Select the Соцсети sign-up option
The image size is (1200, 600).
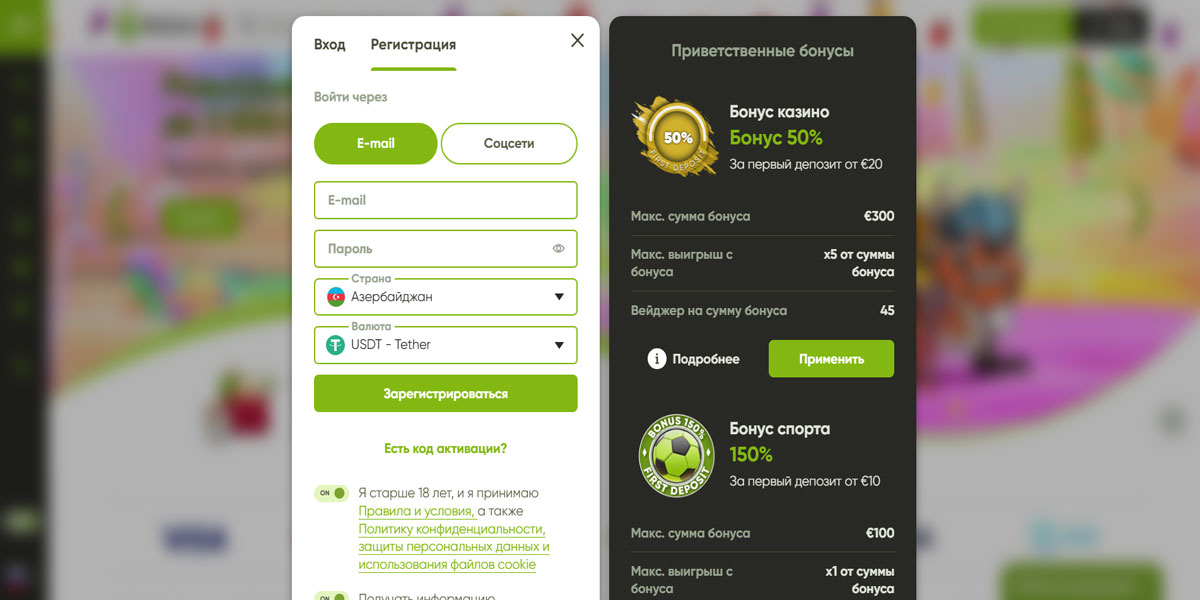pos(509,143)
